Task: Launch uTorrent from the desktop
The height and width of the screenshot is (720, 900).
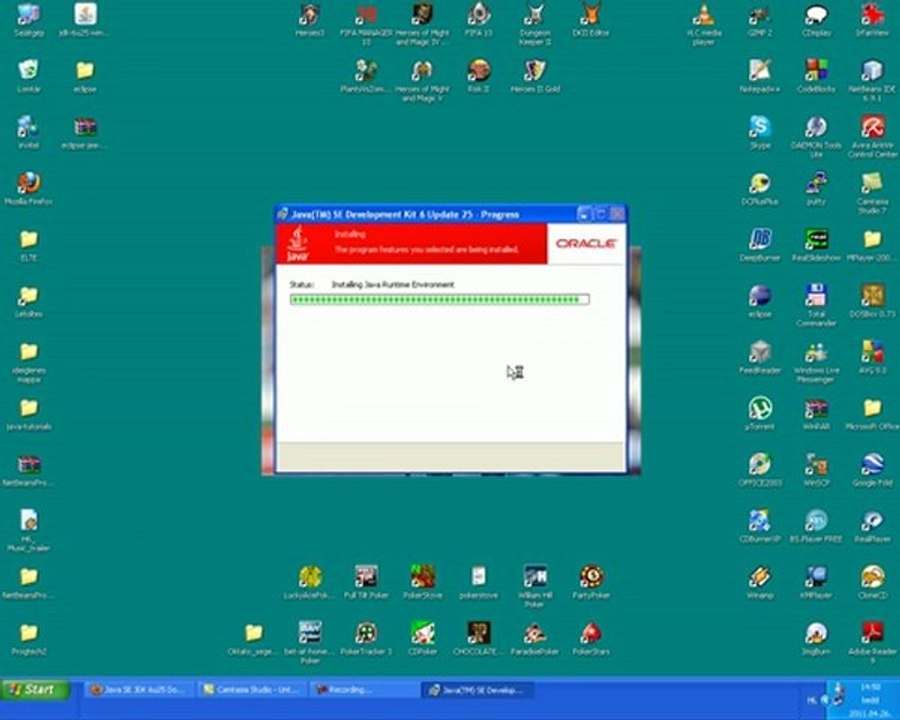Action: pyautogui.click(x=759, y=413)
